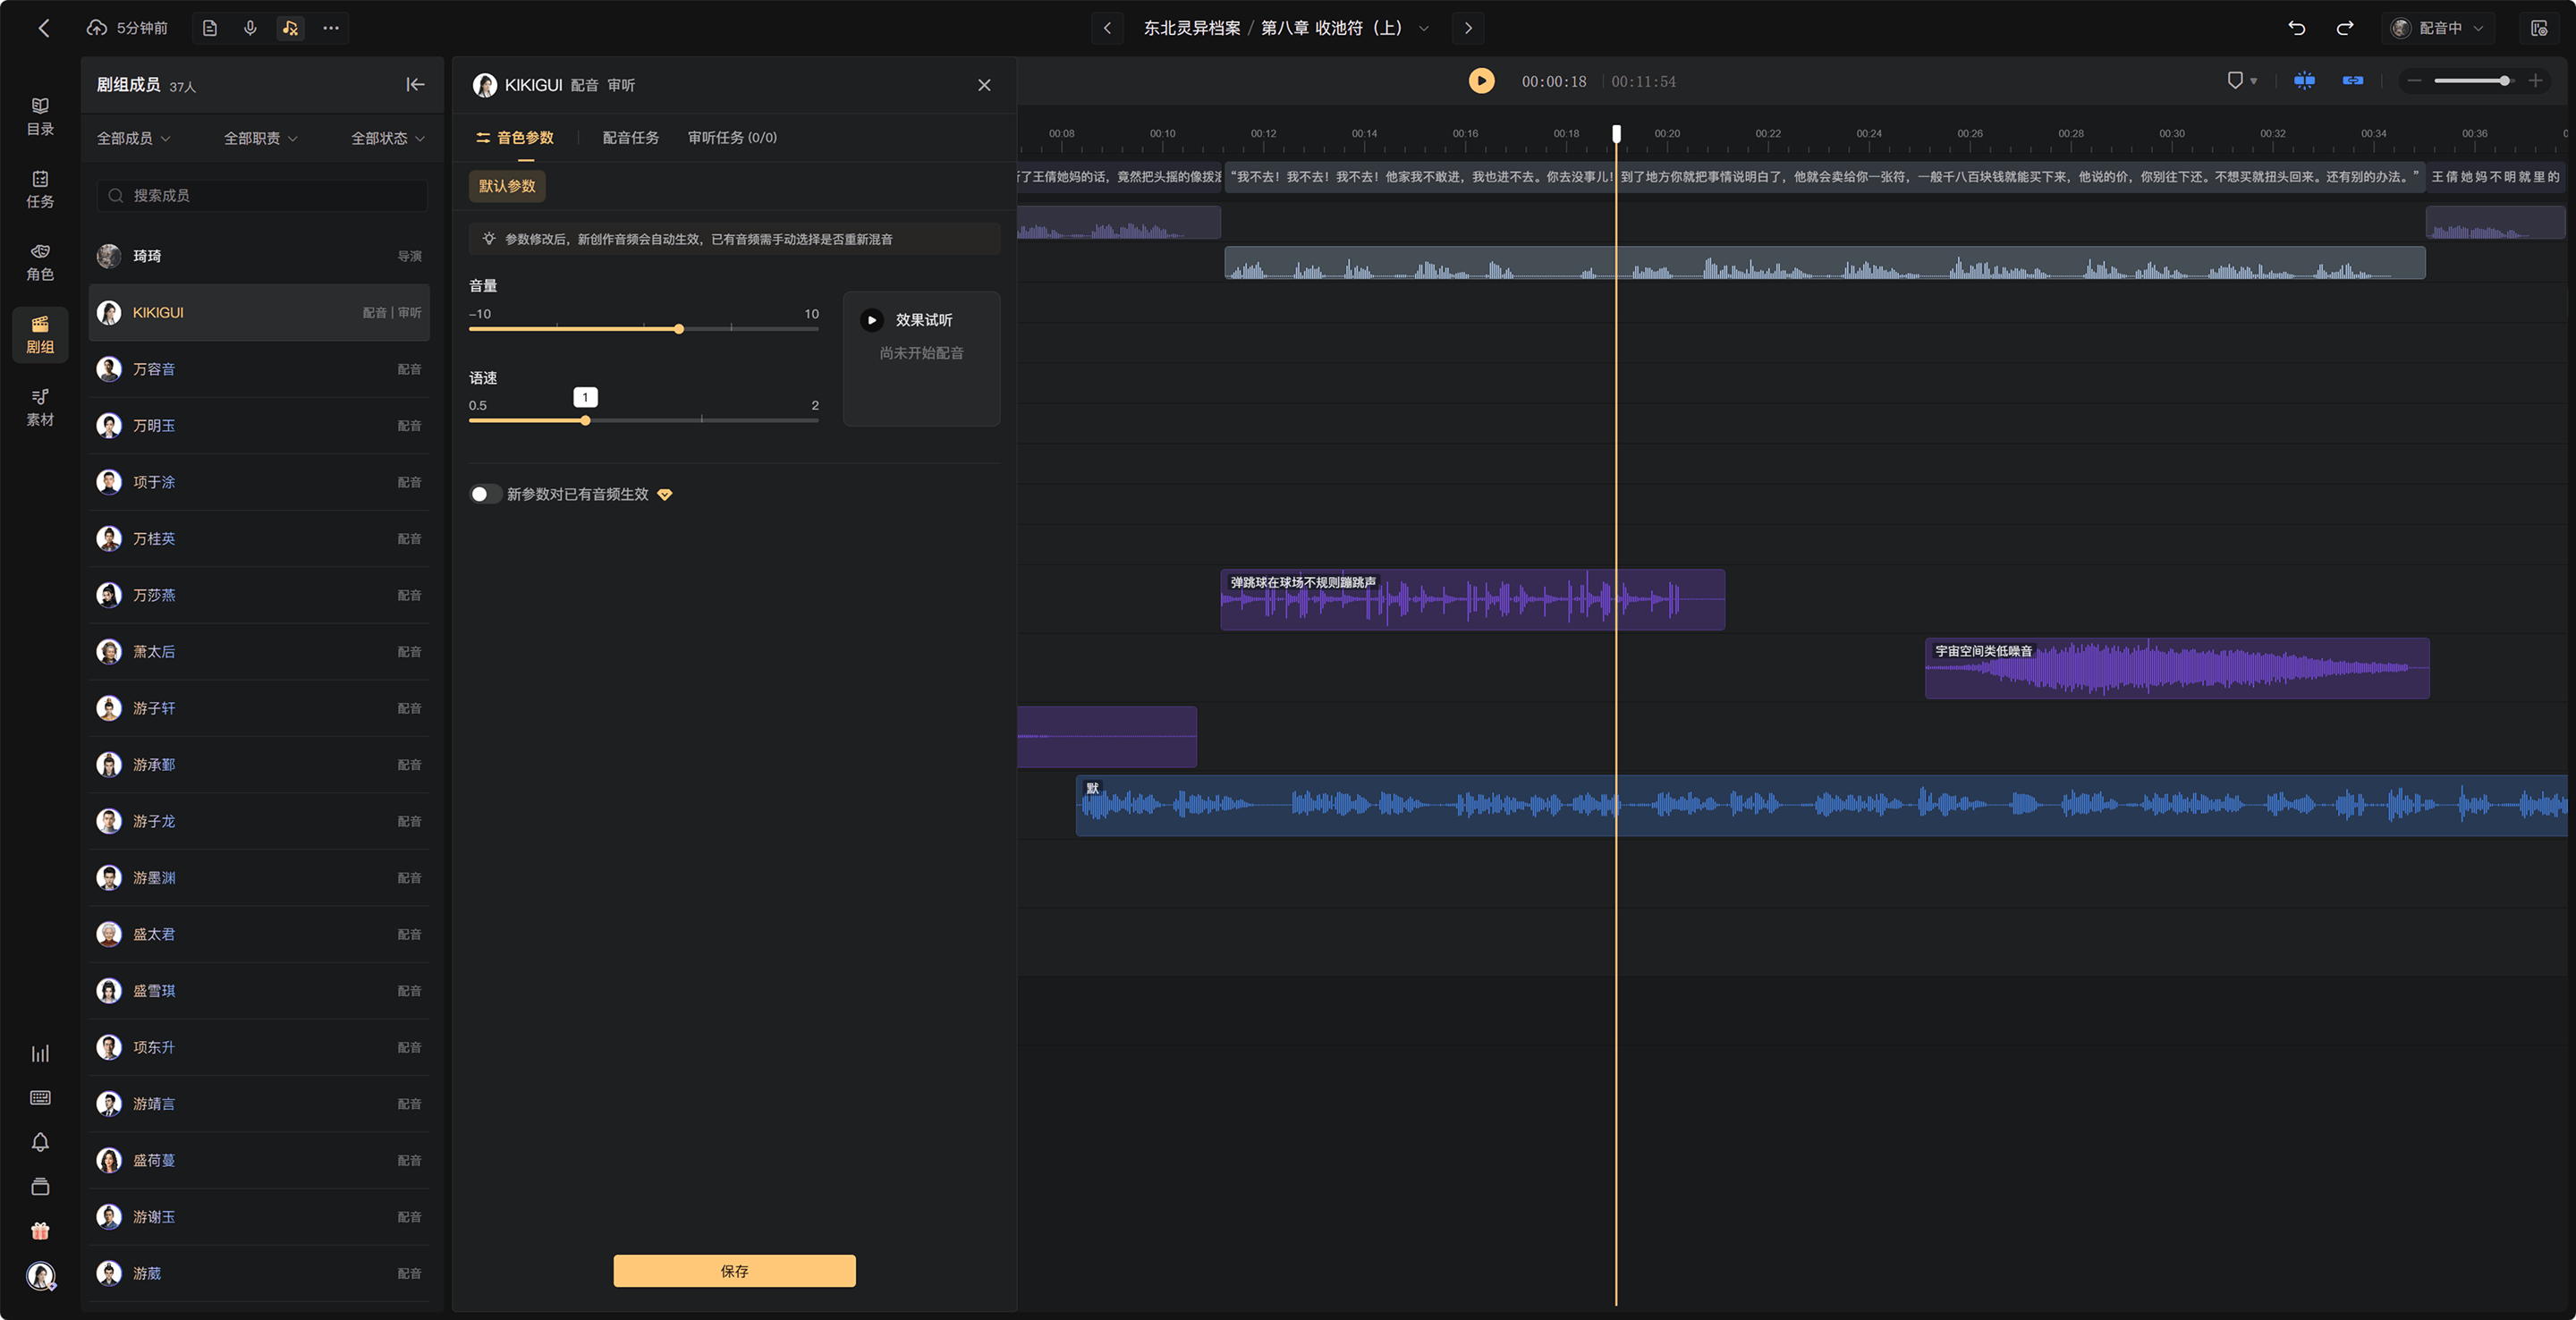Image resolution: width=2576 pixels, height=1320 pixels.
Task: Click the 效果试听 play button
Action: 872,320
